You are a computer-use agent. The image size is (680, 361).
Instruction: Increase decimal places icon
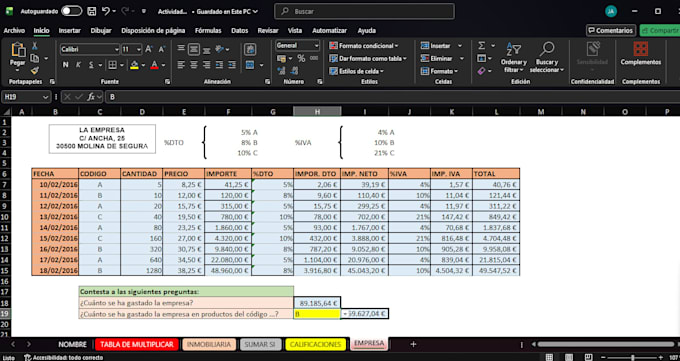[282, 71]
